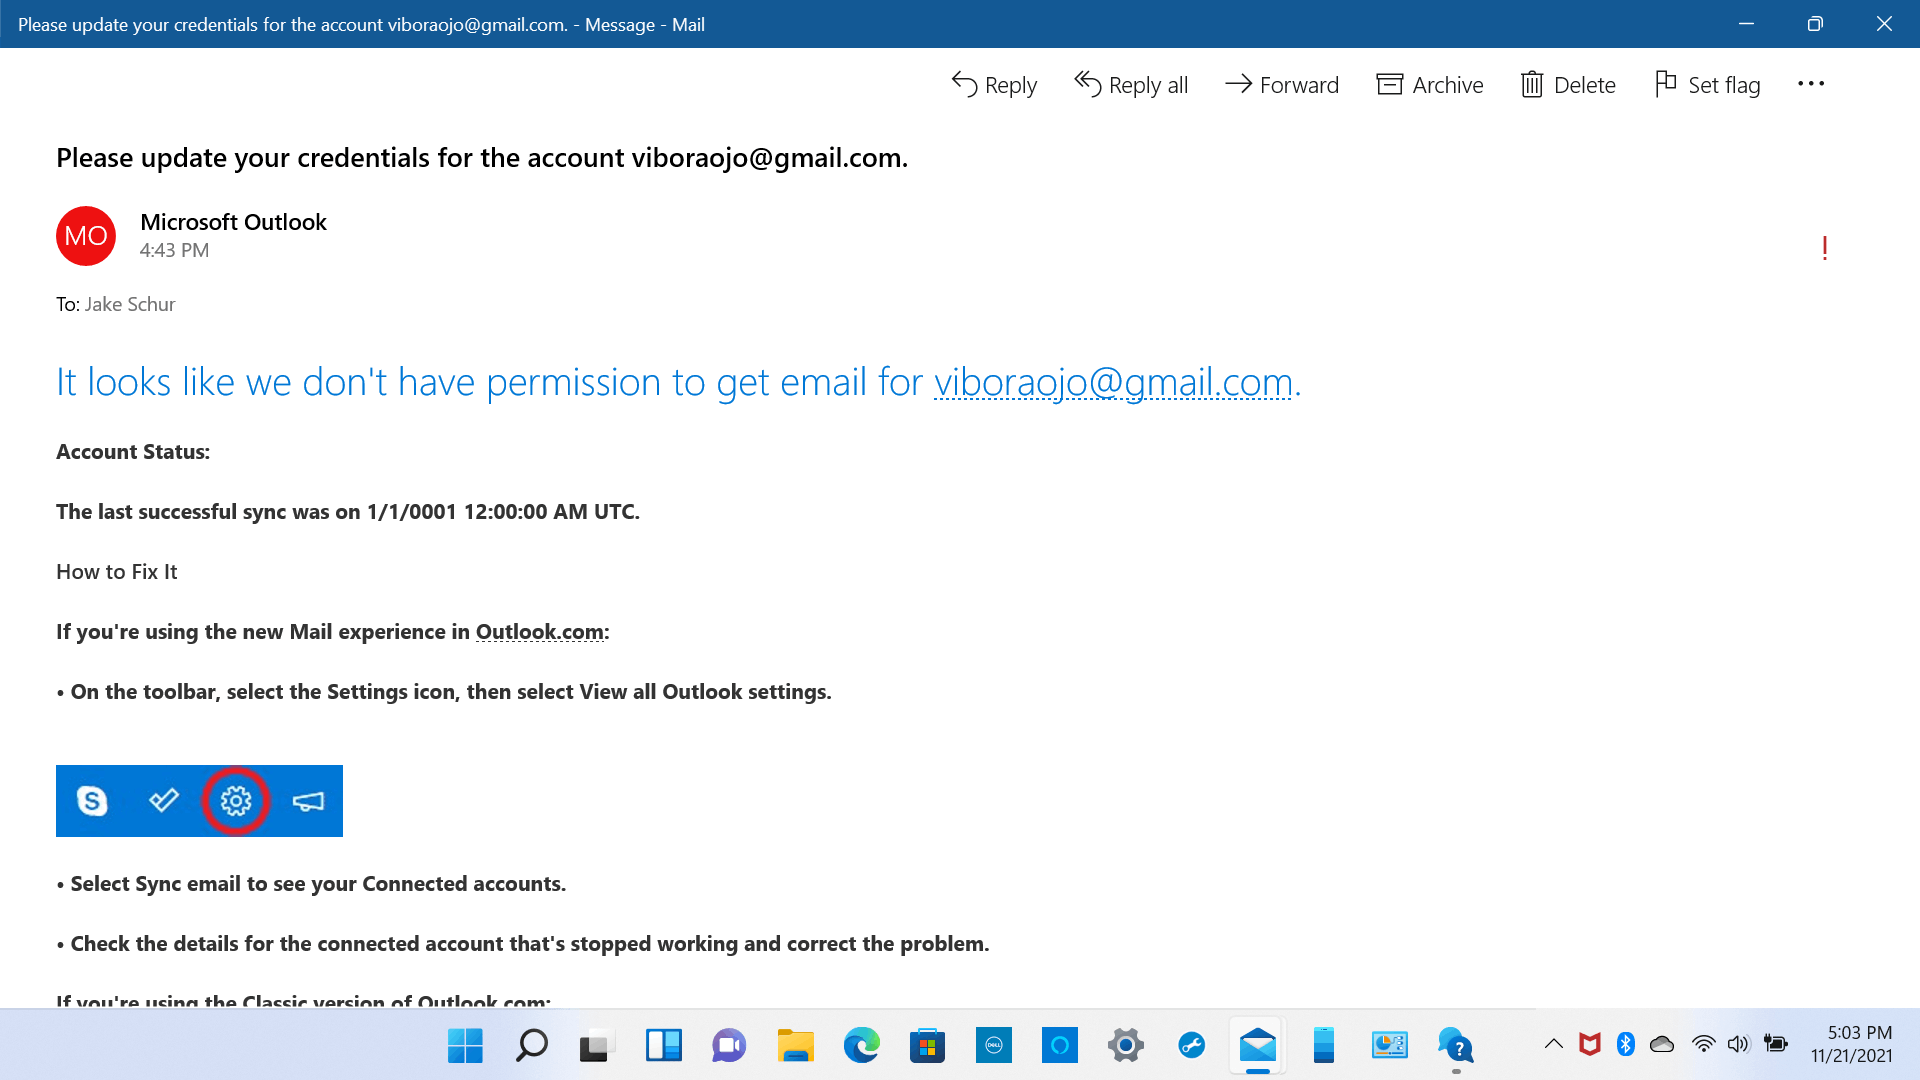Screen dimensions: 1920x1080
Task: Open Task View from taskbar
Action: 595,1046
